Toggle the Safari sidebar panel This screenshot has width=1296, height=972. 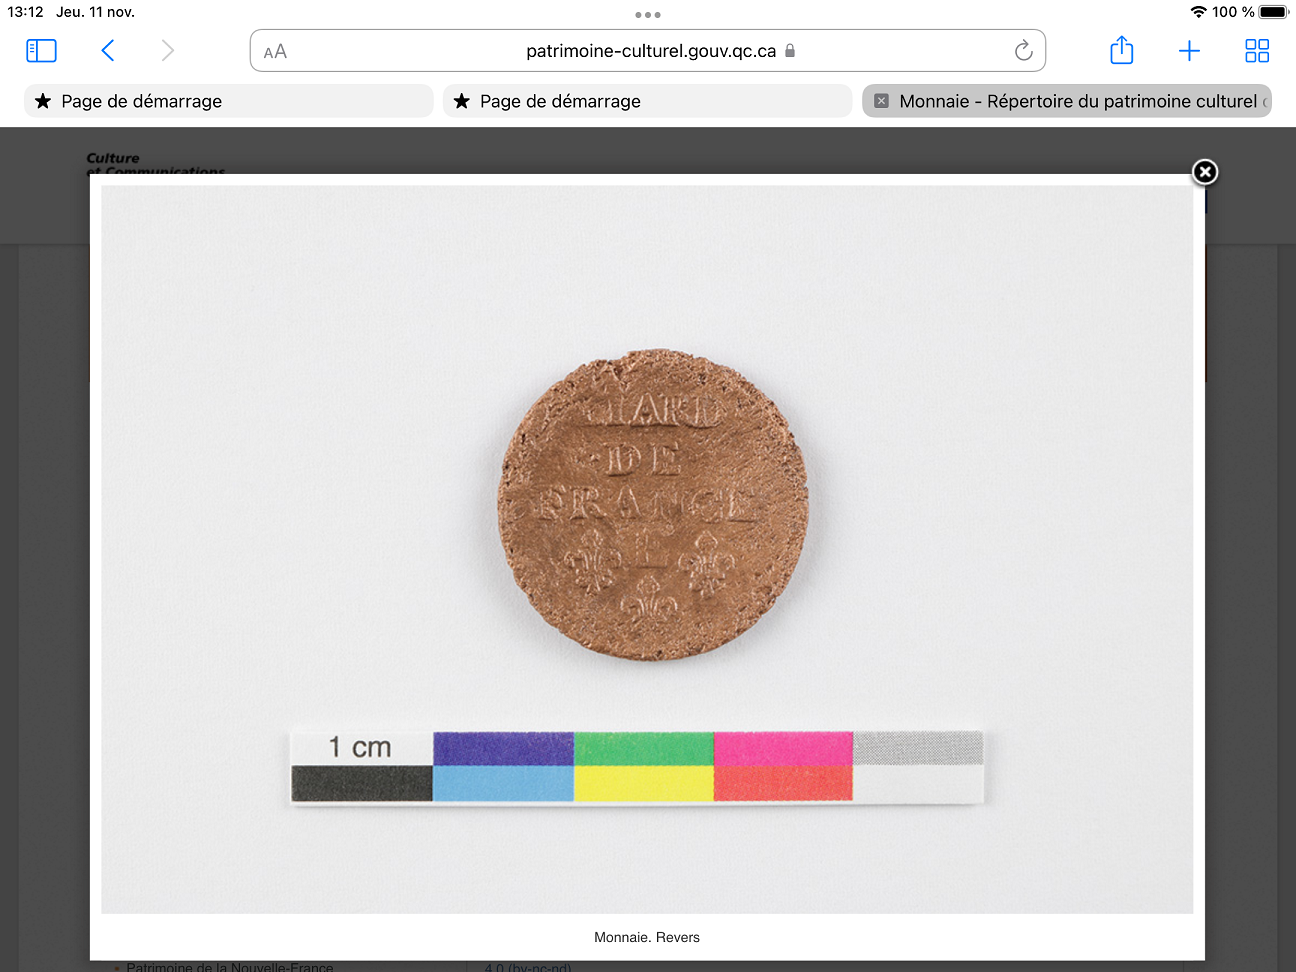click(x=41, y=51)
